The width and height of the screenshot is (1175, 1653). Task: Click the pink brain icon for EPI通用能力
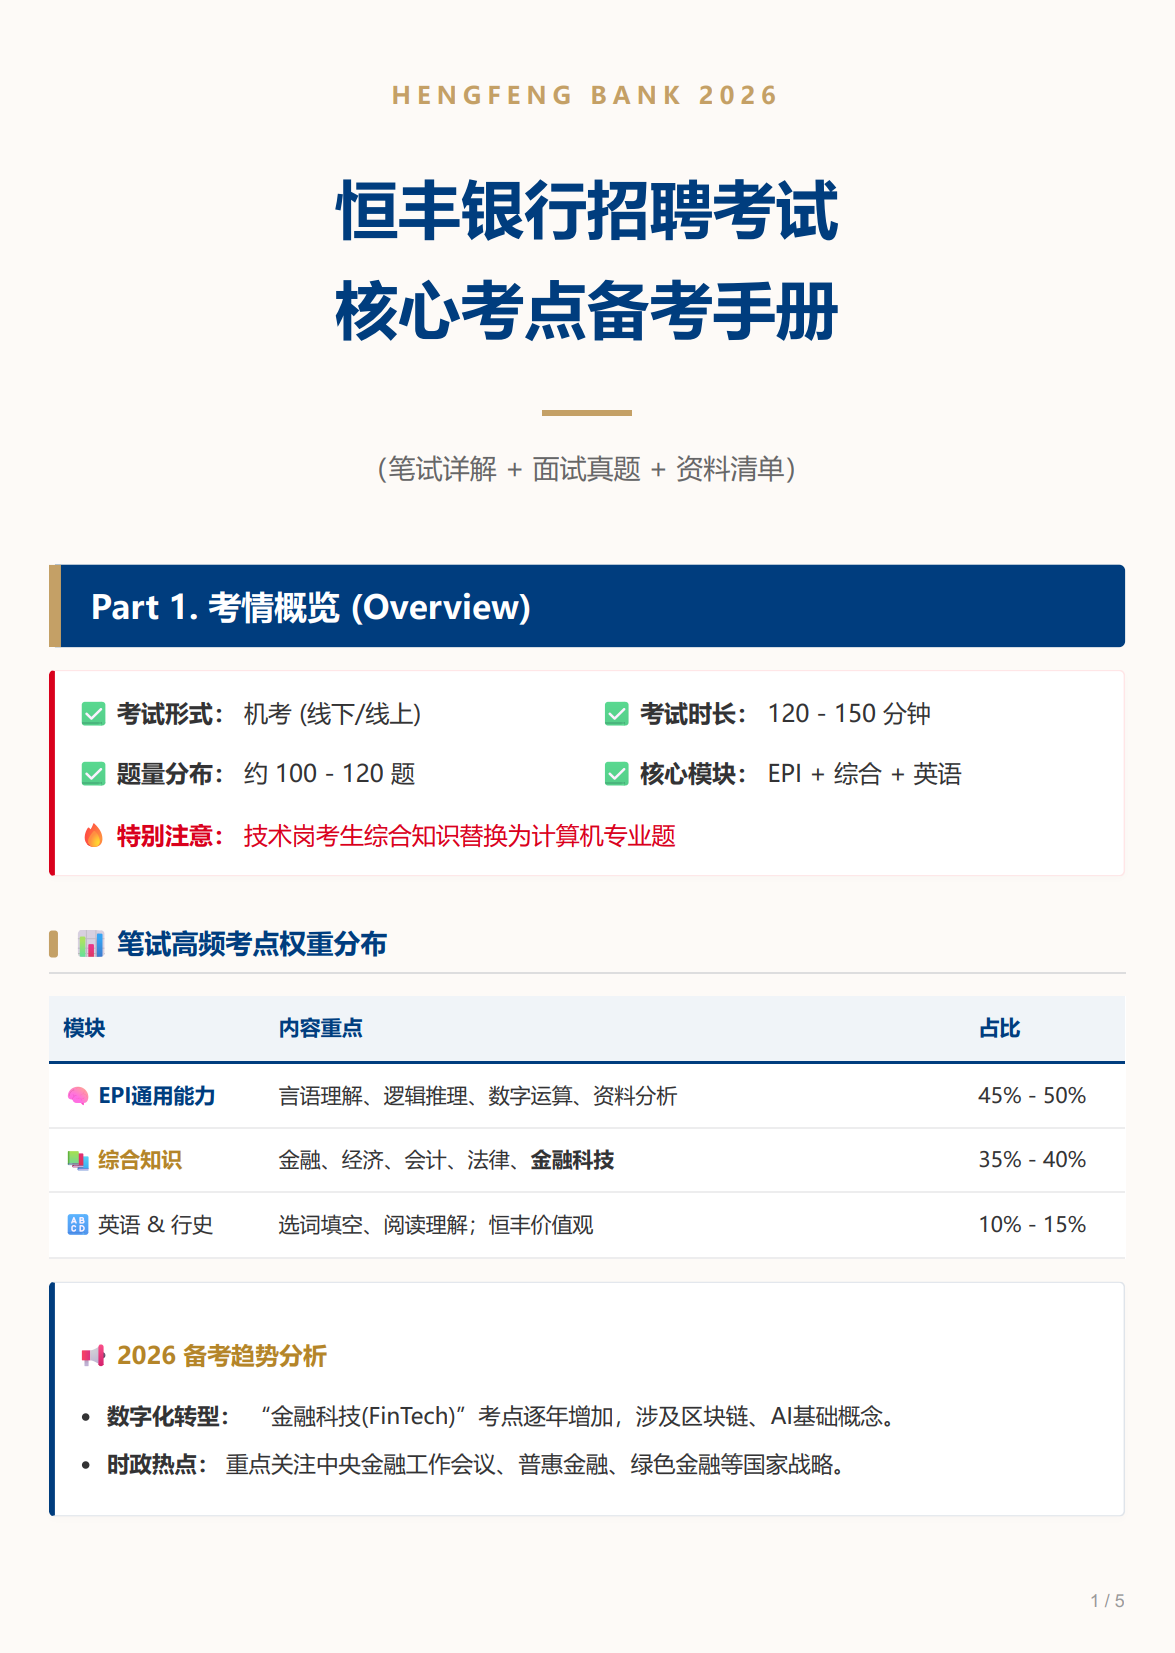click(x=77, y=1096)
